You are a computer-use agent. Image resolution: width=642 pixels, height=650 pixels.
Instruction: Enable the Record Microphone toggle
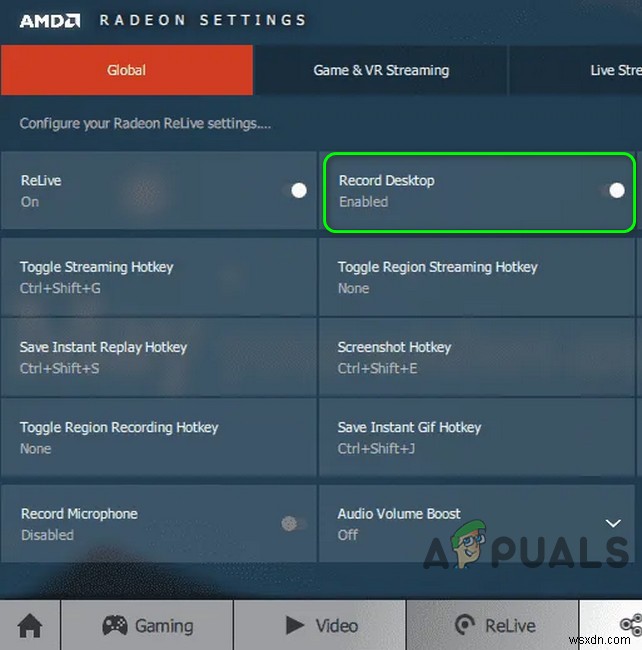(x=294, y=524)
